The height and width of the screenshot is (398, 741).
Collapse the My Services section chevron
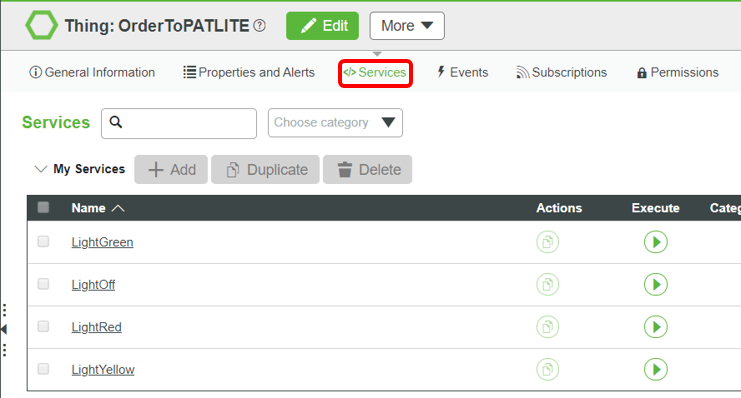point(41,169)
